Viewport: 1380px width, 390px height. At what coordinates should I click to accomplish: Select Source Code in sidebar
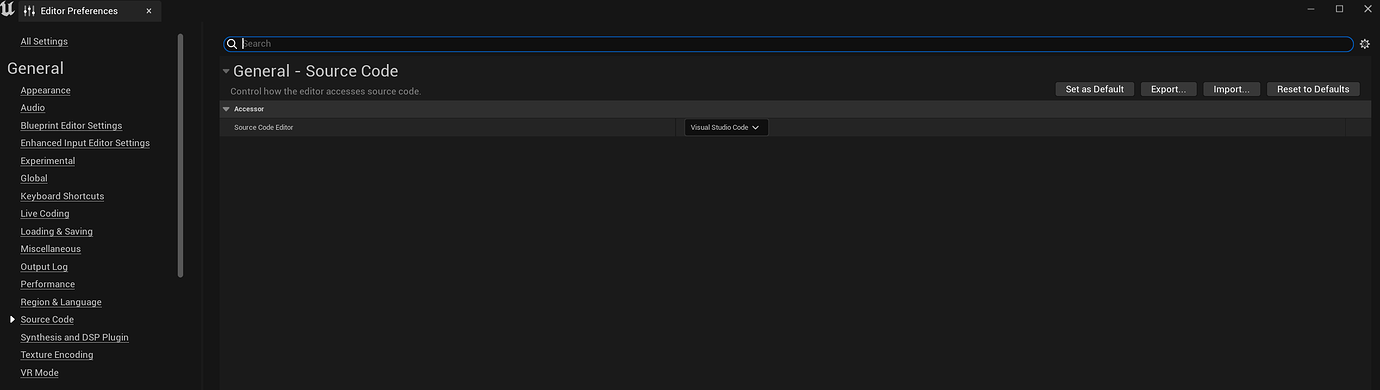click(47, 320)
